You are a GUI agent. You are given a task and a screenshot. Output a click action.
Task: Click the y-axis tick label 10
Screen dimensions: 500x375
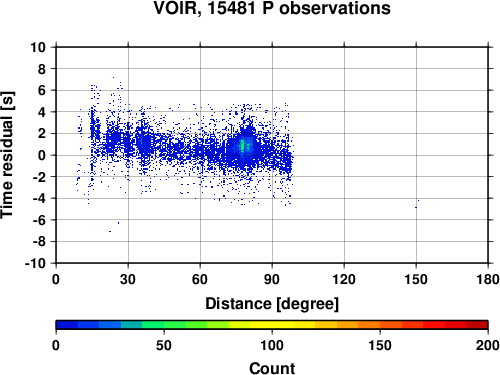click(x=38, y=47)
